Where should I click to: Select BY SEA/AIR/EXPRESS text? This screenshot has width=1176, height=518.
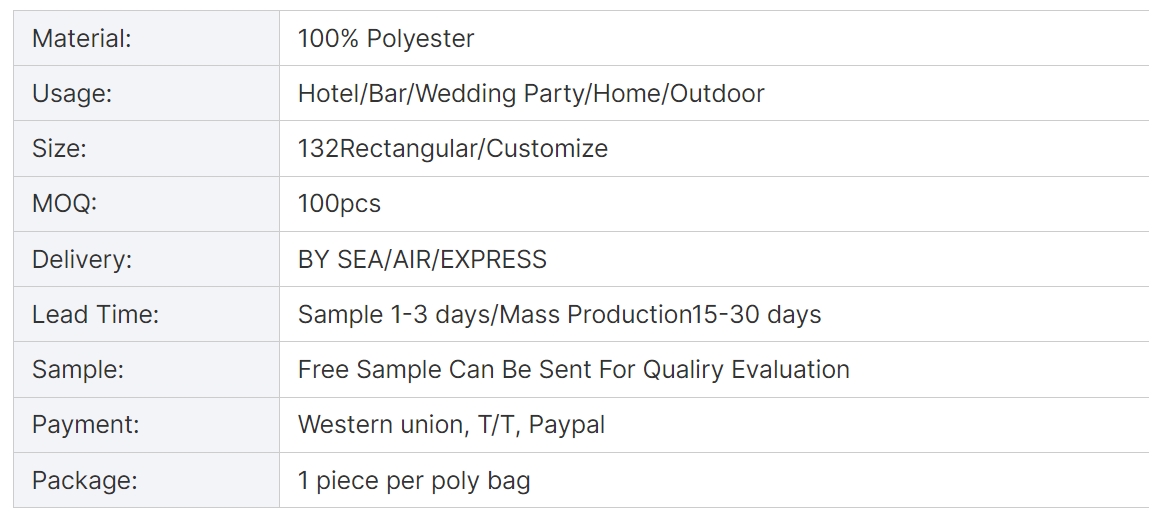[422, 259]
